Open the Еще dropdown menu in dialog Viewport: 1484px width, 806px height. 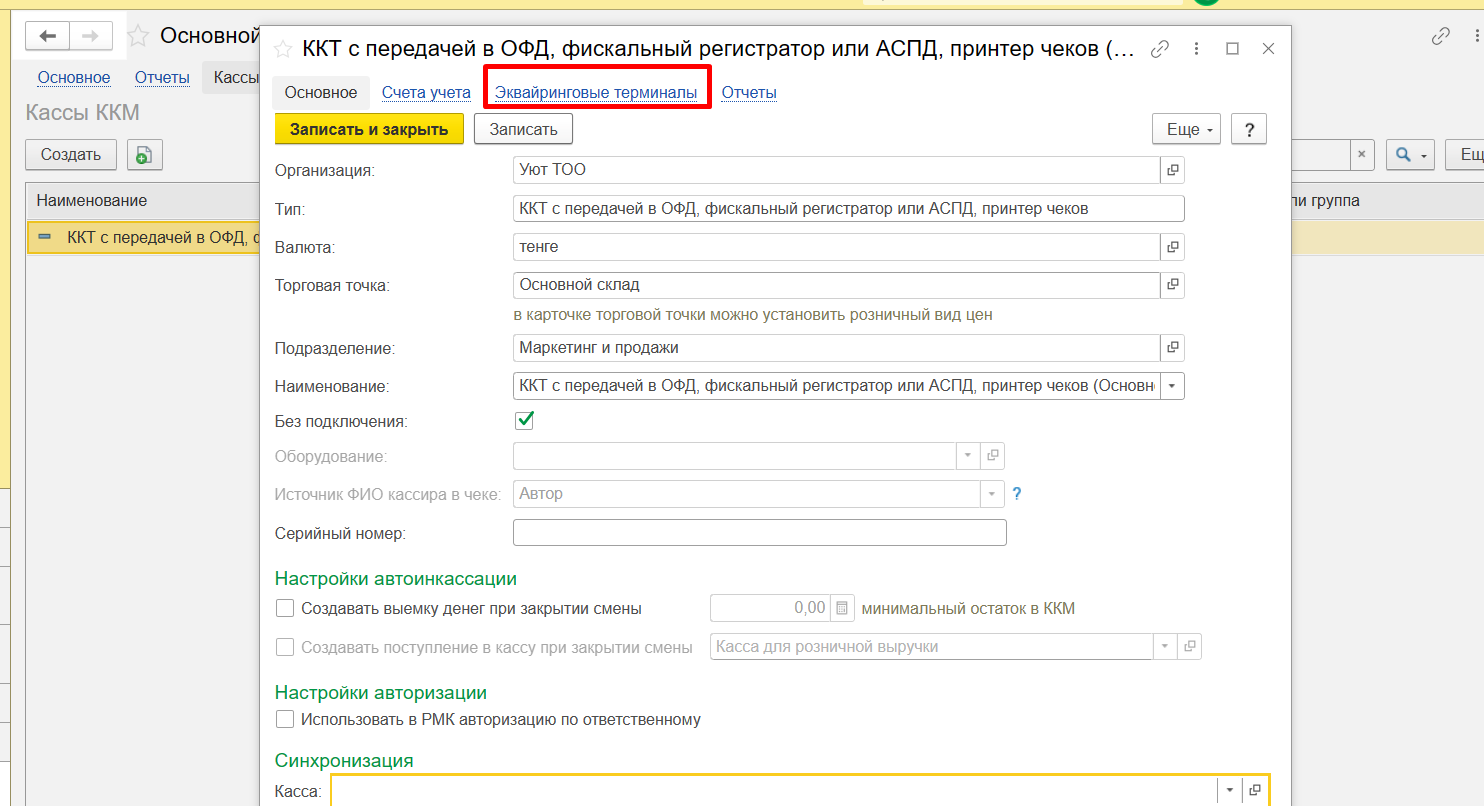click(x=1186, y=129)
